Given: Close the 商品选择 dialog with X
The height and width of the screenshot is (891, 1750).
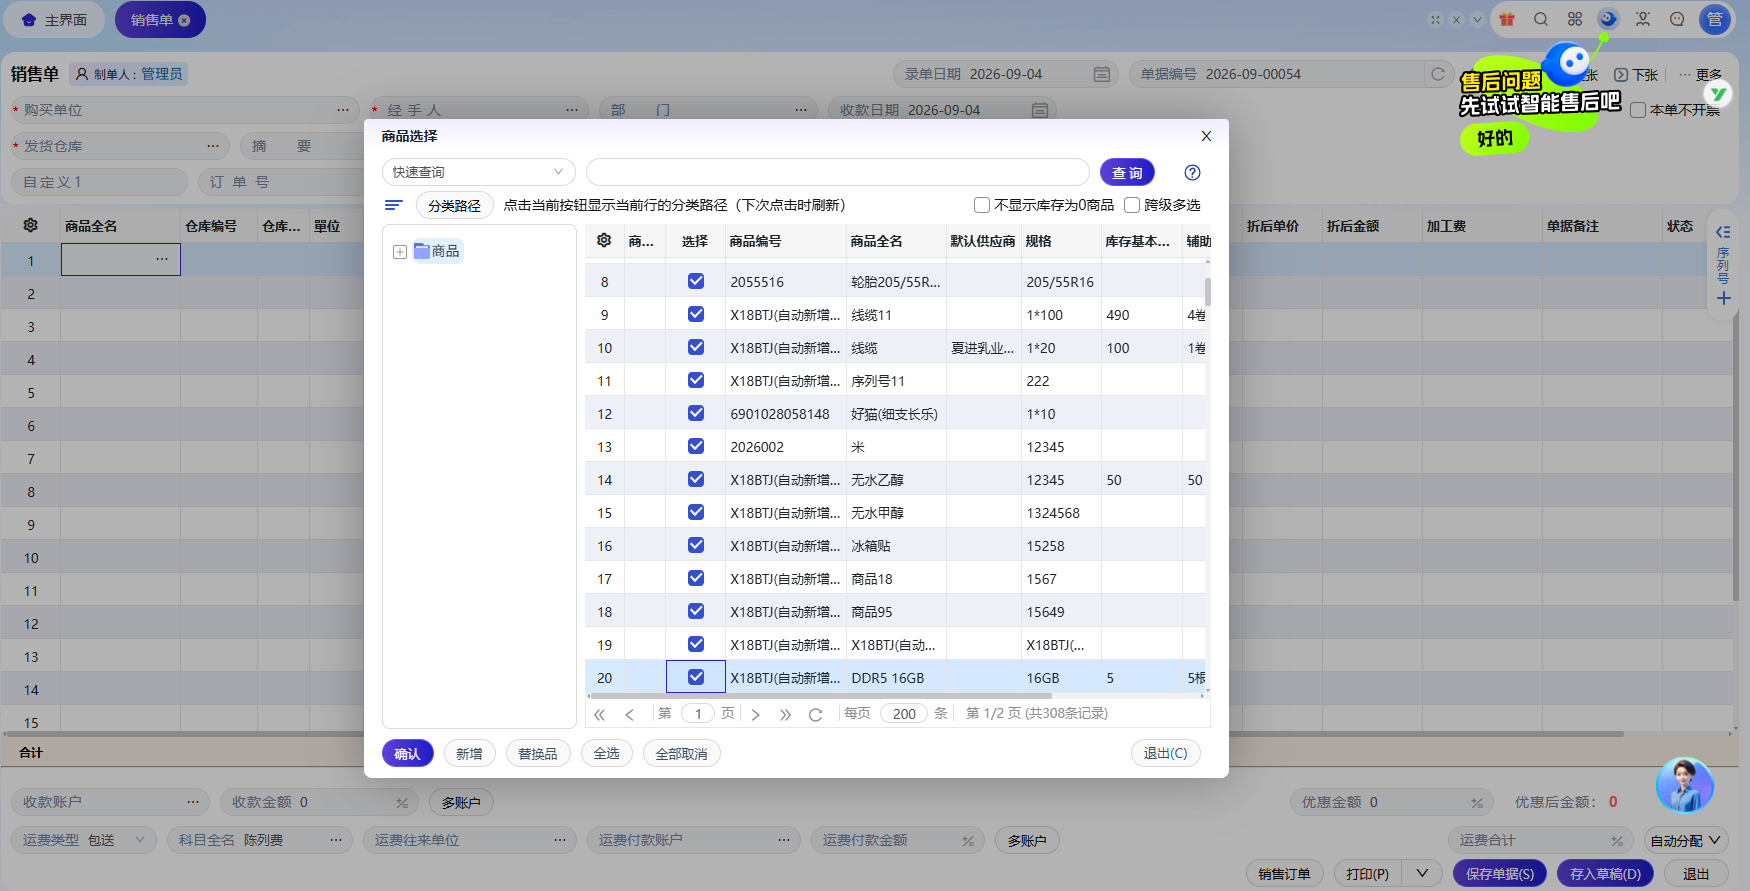Looking at the screenshot, I should (x=1206, y=136).
